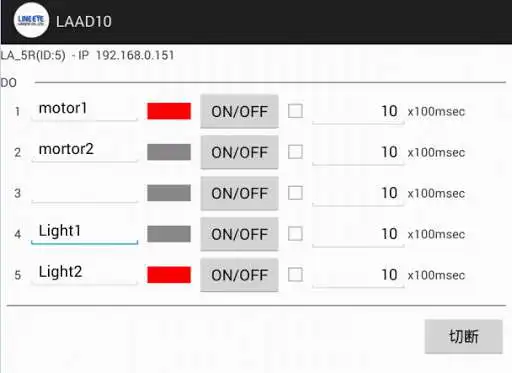Screen dimensions: 512x373
Task: Click the x100msec duration field for mortor2
Action: click(x=358, y=153)
